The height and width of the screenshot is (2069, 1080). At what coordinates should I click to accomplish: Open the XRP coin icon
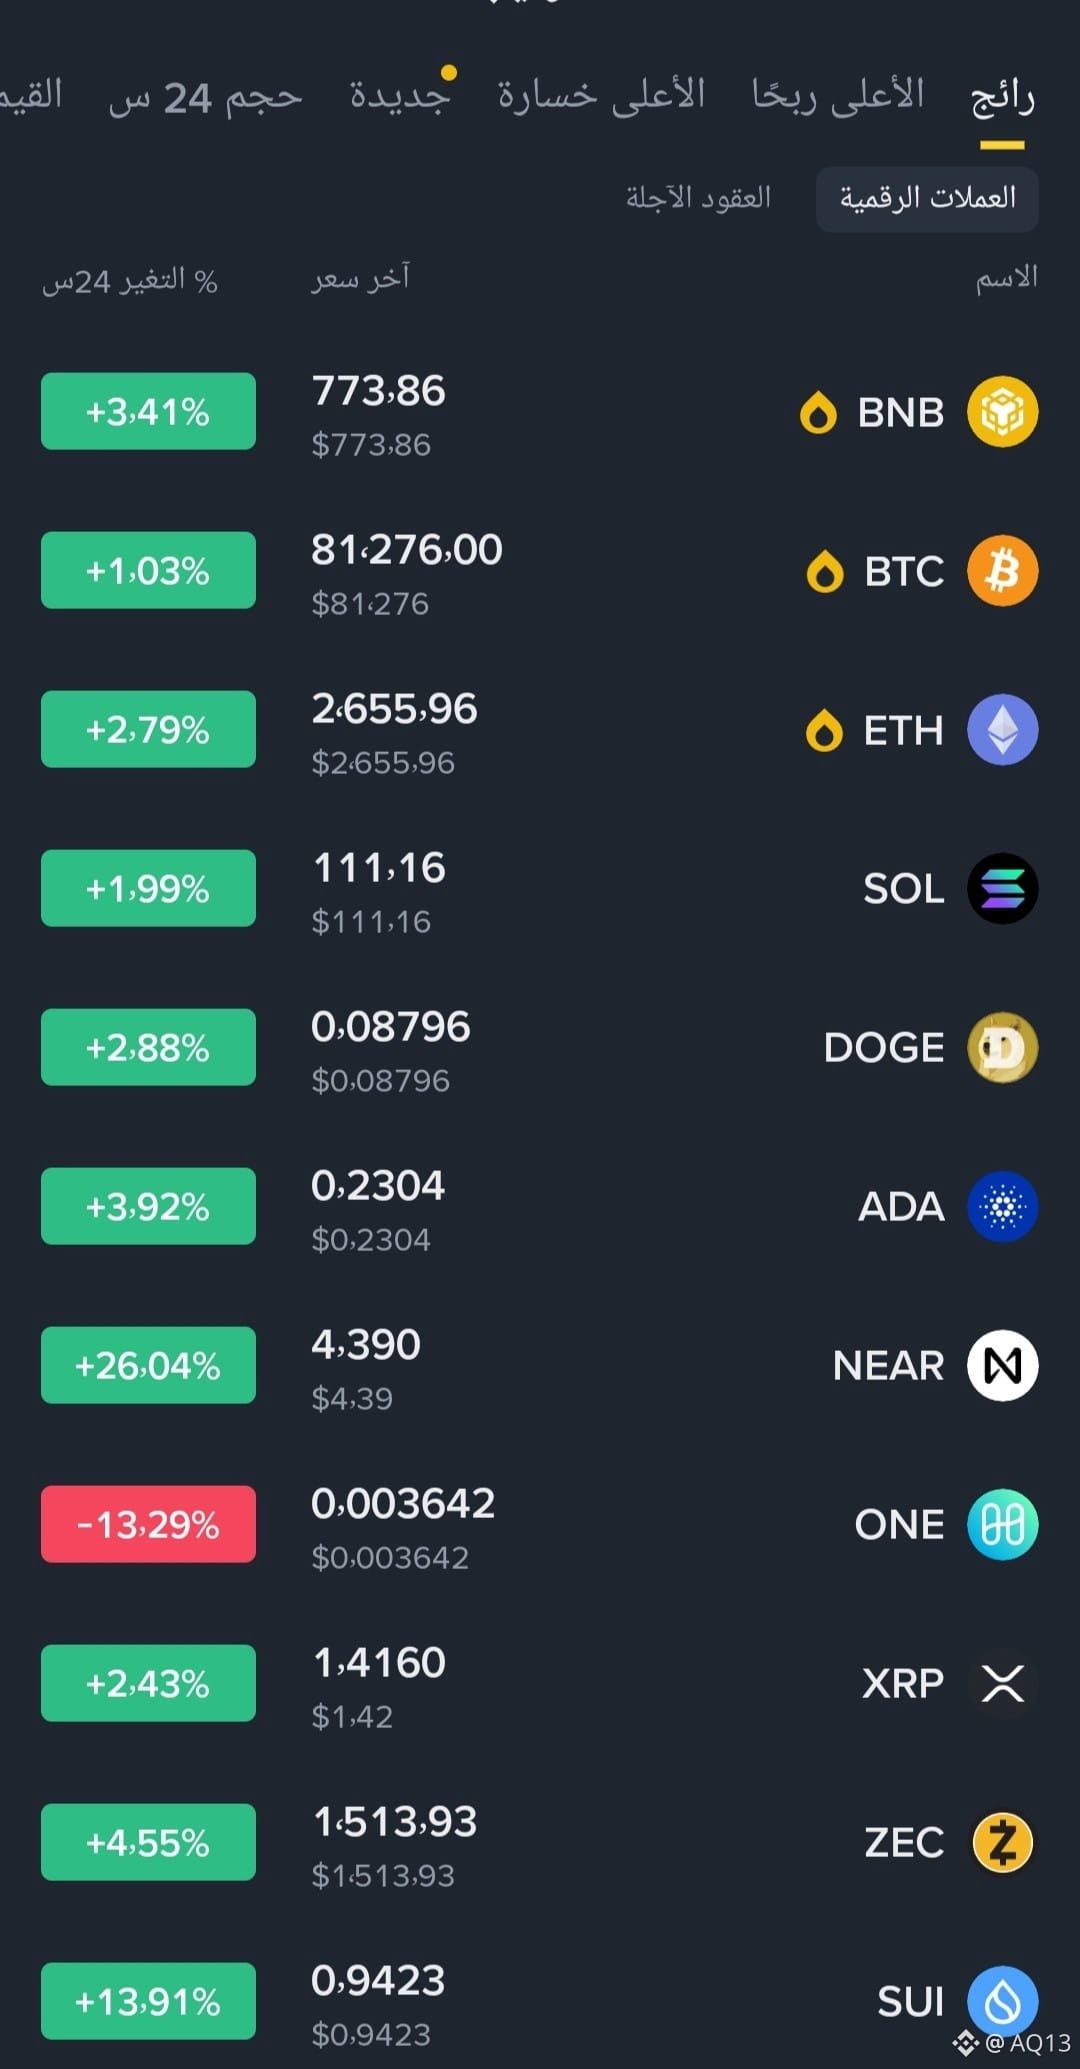(x=1002, y=1684)
